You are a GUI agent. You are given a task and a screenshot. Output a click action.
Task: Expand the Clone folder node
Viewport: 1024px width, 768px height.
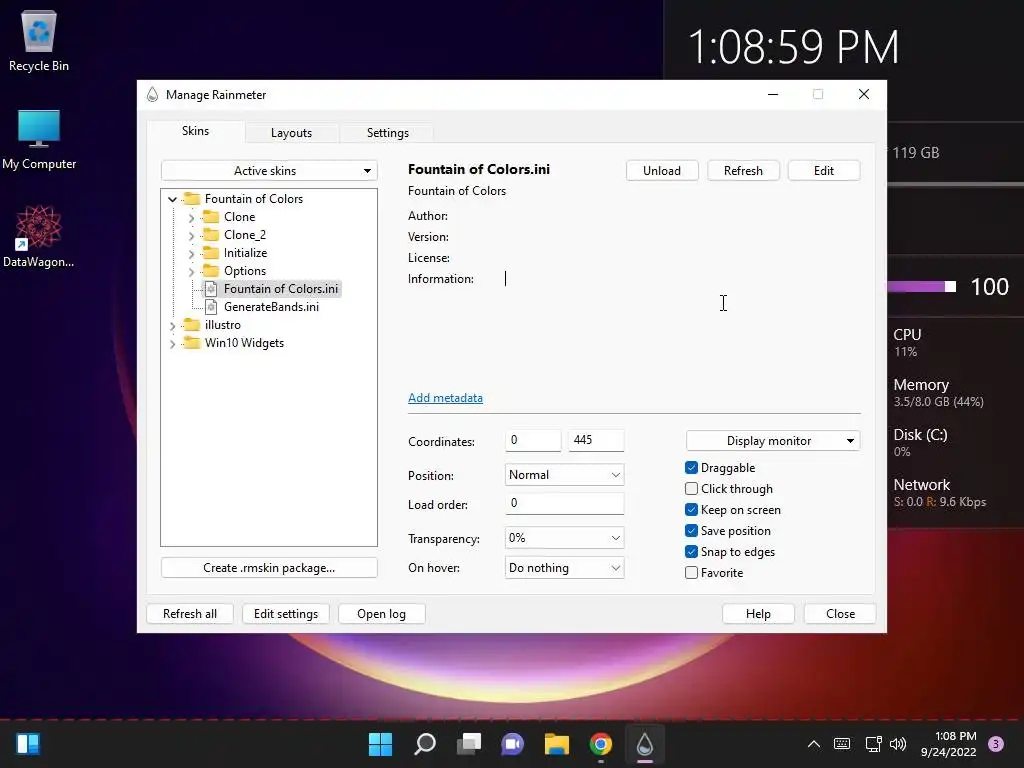coord(191,217)
